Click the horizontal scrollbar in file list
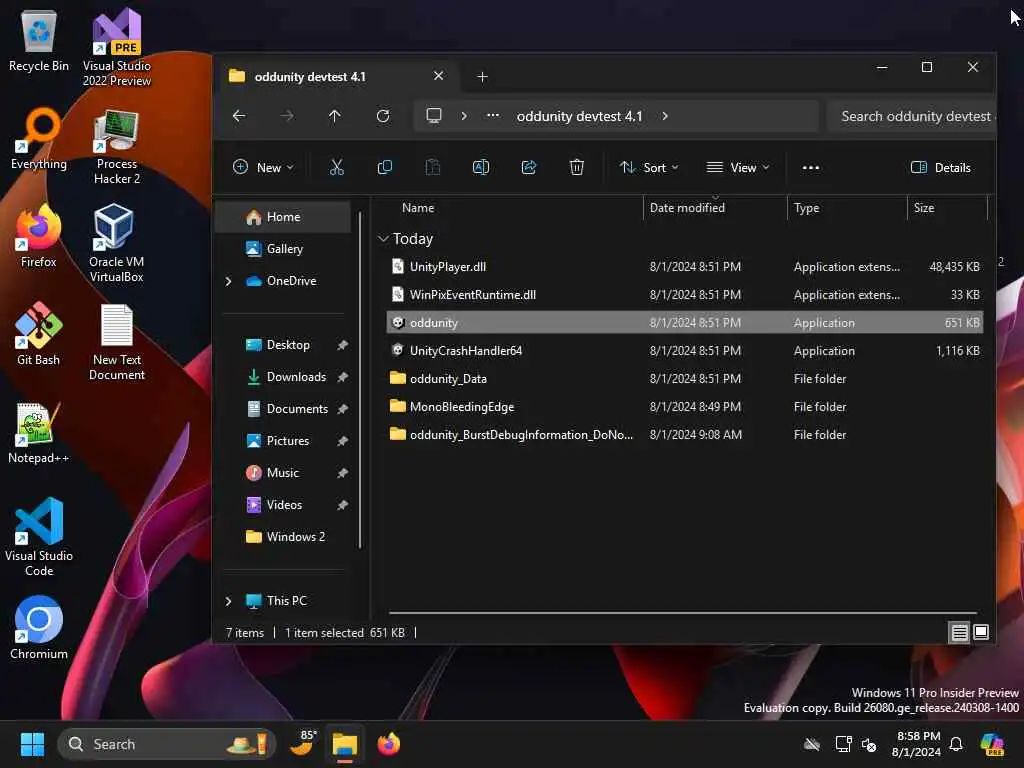This screenshot has height=768, width=1024. click(682, 613)
